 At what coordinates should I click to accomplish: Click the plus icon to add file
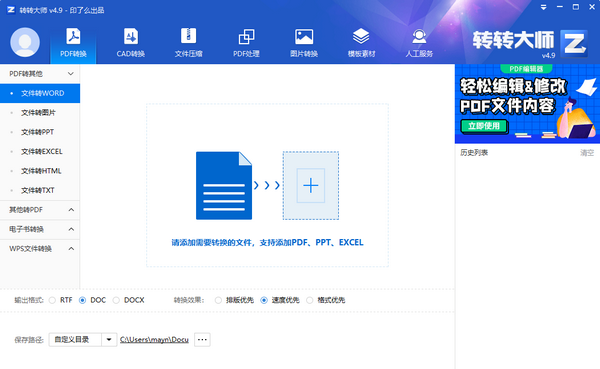pos(311,186)
